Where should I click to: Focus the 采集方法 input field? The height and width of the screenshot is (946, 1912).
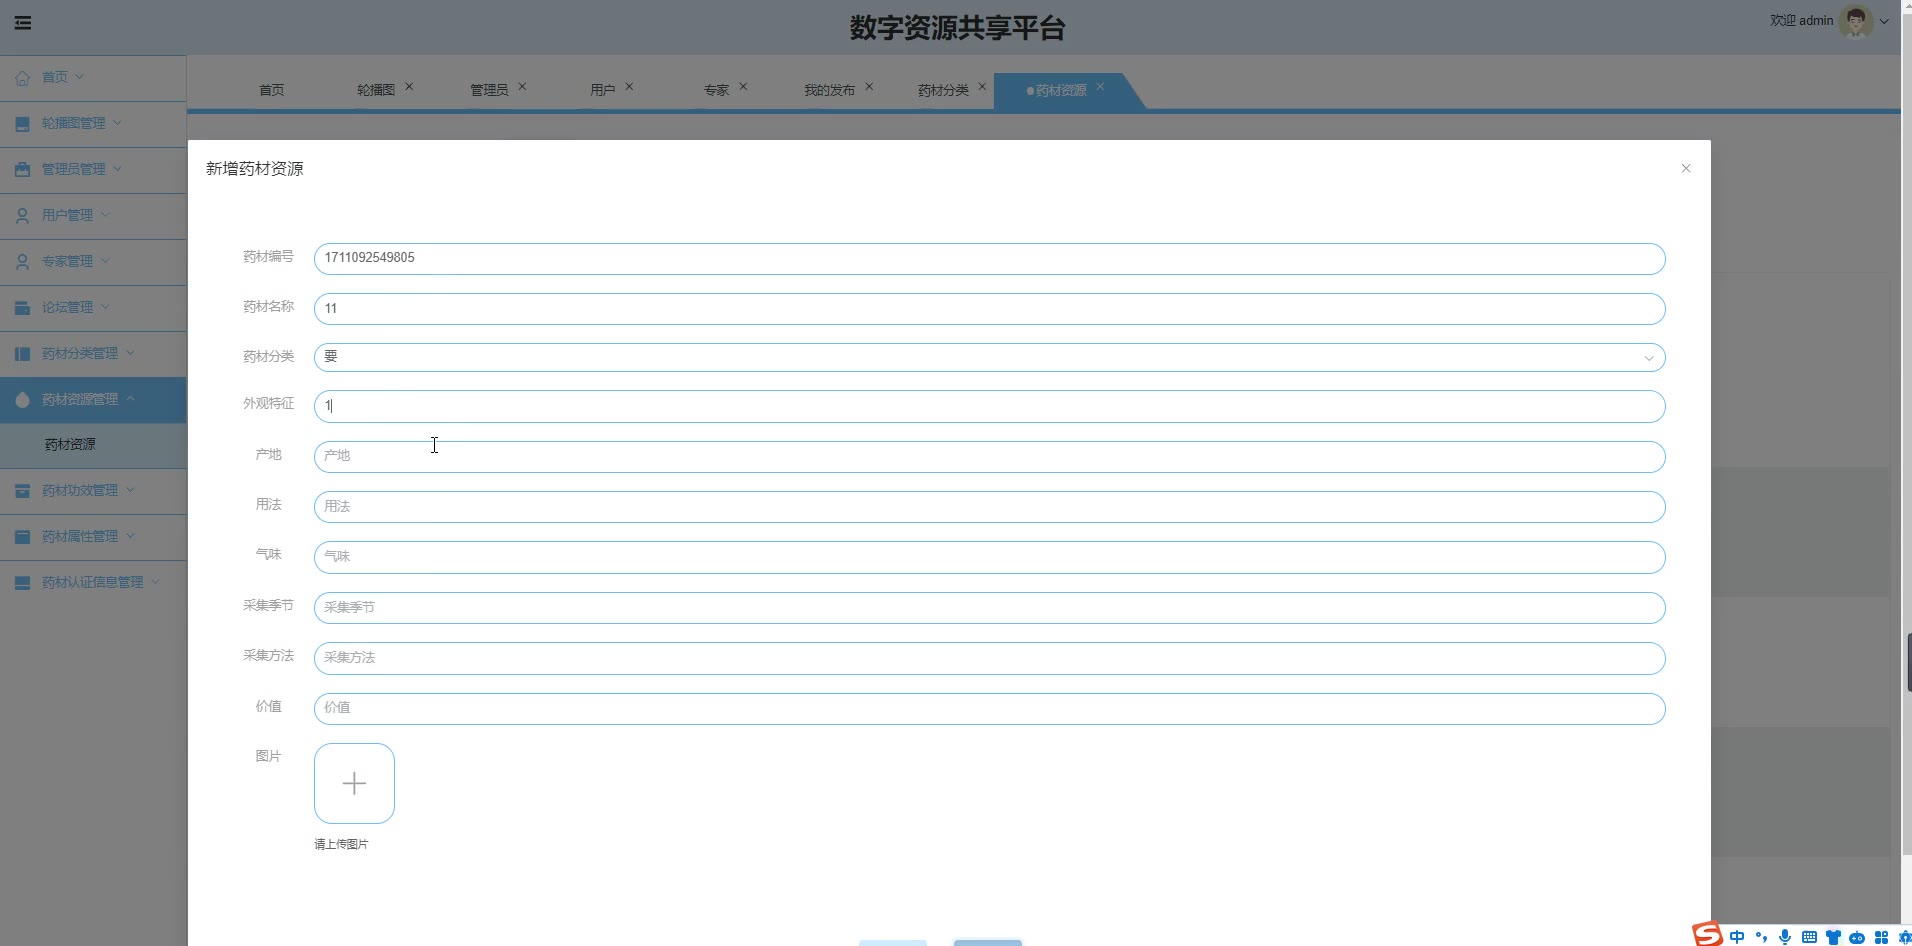coord(989,658)
